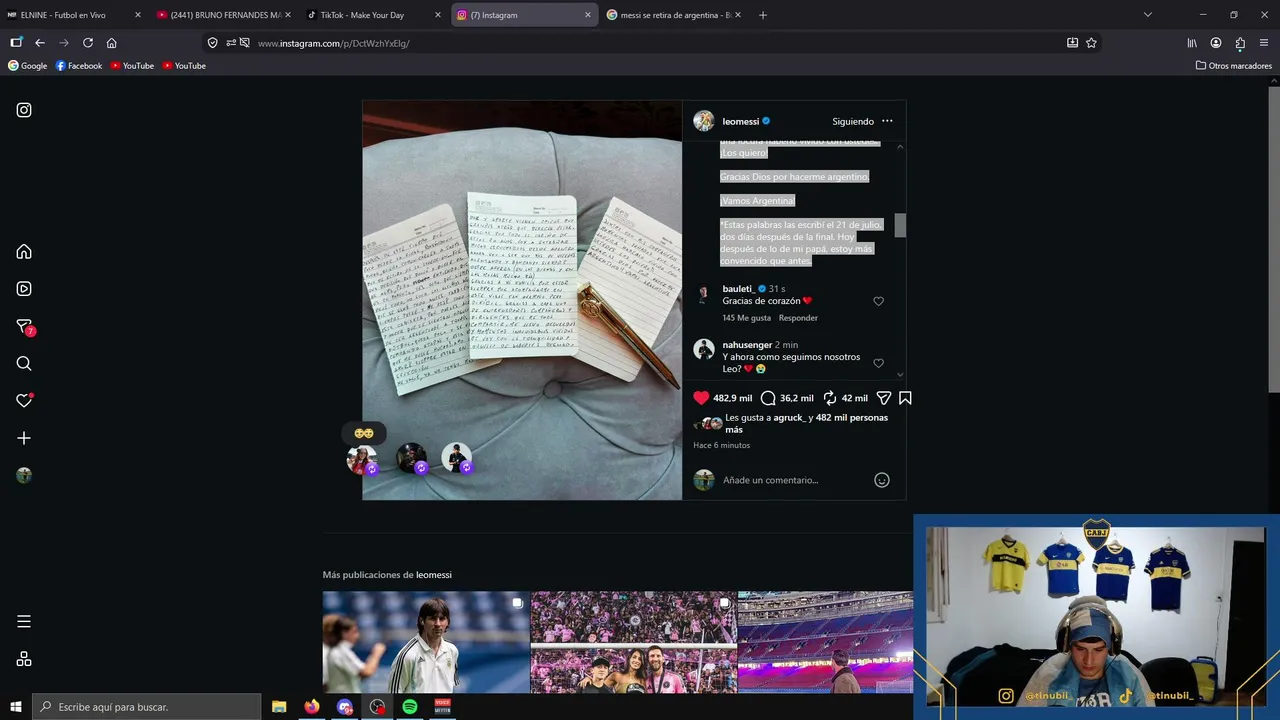Open pink crowd thumbnail in Más publicaciones
The image size is (1280, 720).
633,642
